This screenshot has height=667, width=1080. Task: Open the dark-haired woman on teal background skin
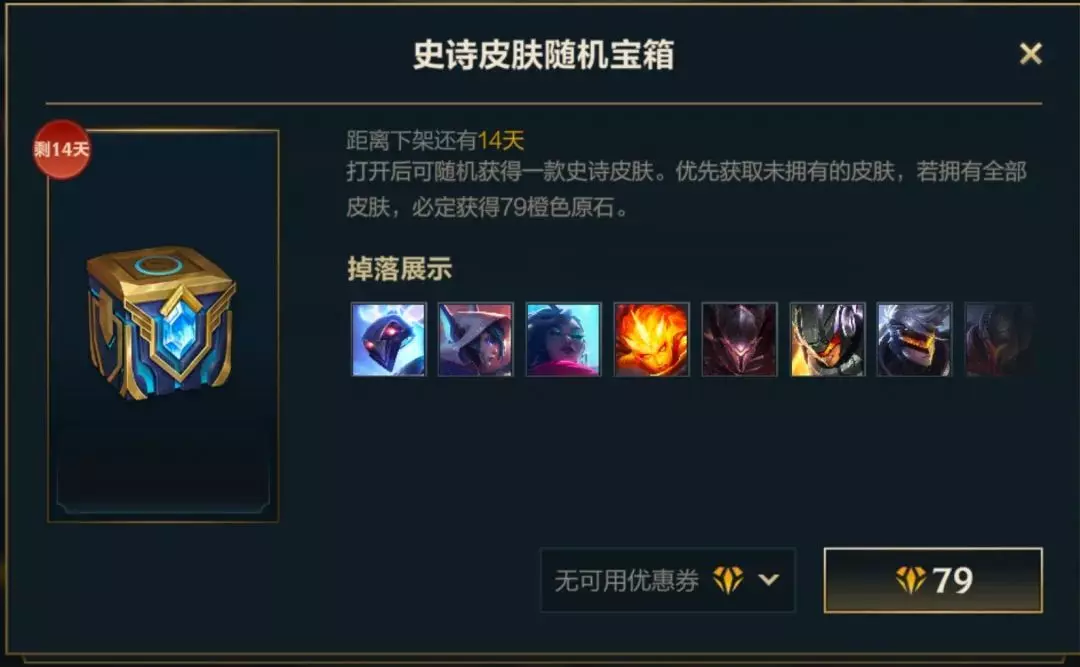[x=563, y=340]
